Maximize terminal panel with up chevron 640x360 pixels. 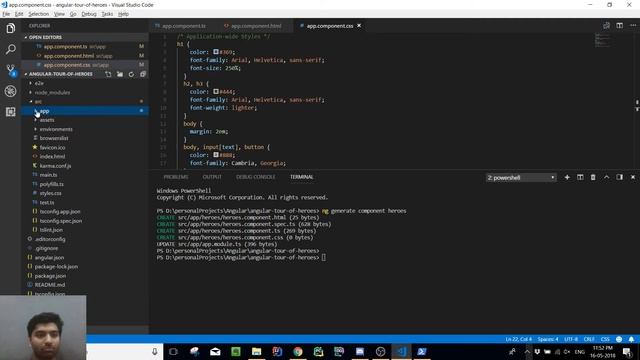607,177
